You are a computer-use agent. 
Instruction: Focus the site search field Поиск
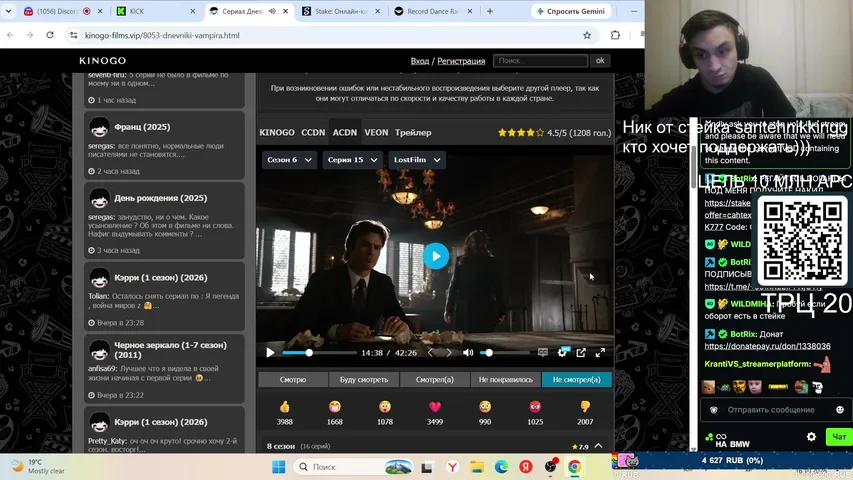coord(540,60)
